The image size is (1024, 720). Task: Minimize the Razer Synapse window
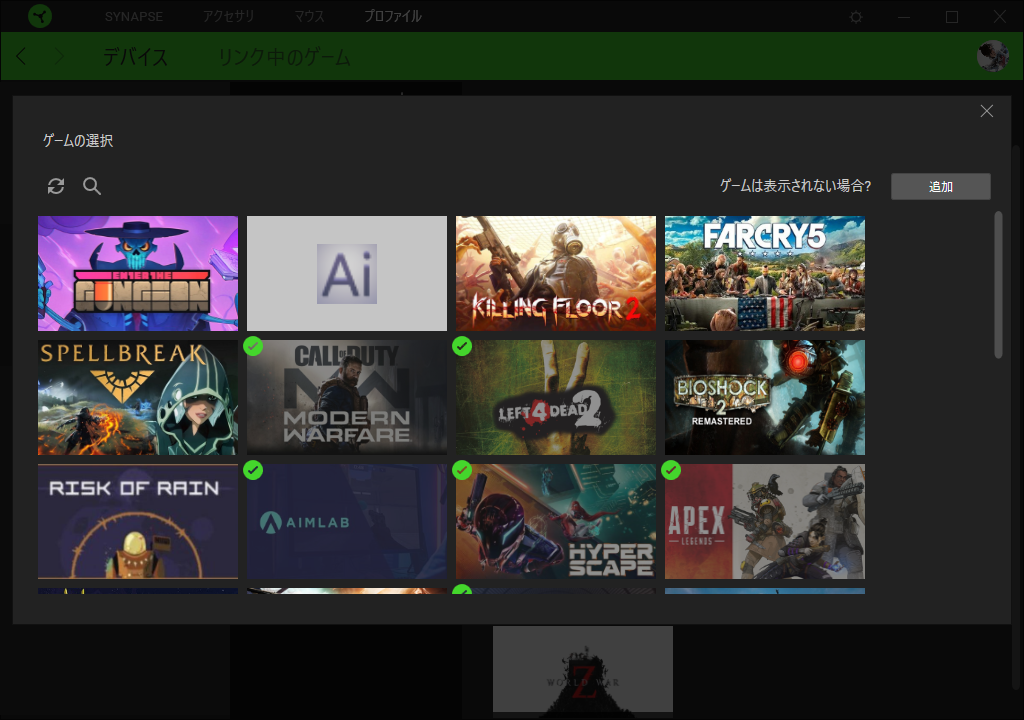(904, 17)
